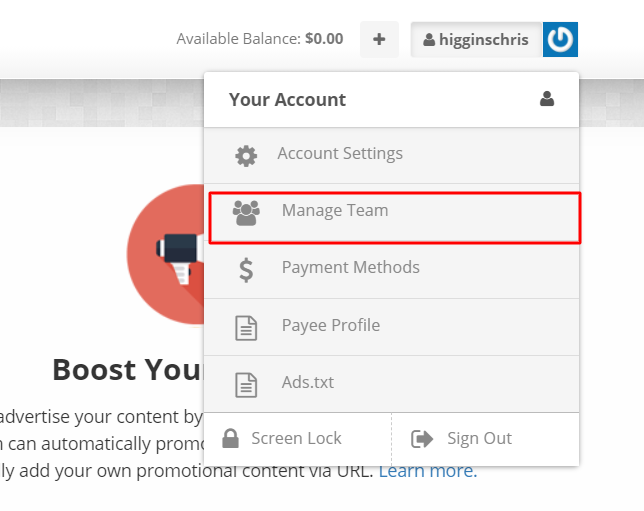This screenshot has height=511, width=644.
Task: Open Payment Methods
Action: tap(391, 270)
